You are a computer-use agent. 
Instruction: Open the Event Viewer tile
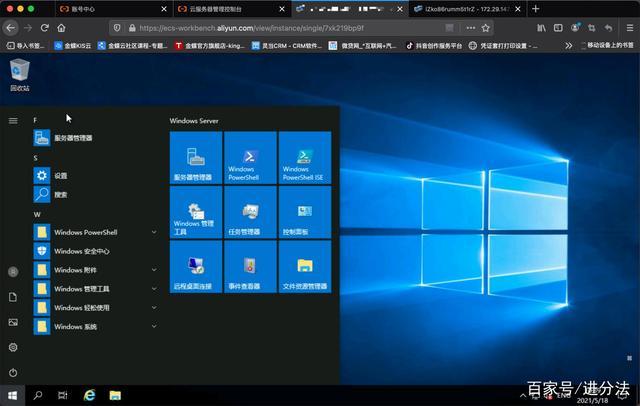(x=250, y=266)
